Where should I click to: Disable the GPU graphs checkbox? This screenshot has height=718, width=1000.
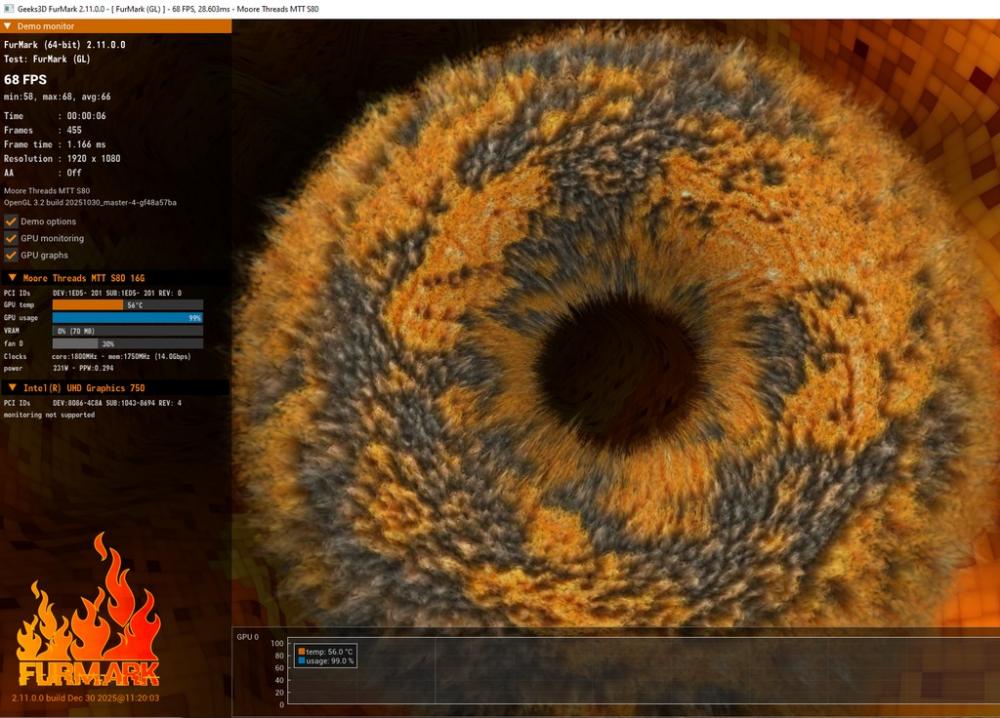point(11,255)
